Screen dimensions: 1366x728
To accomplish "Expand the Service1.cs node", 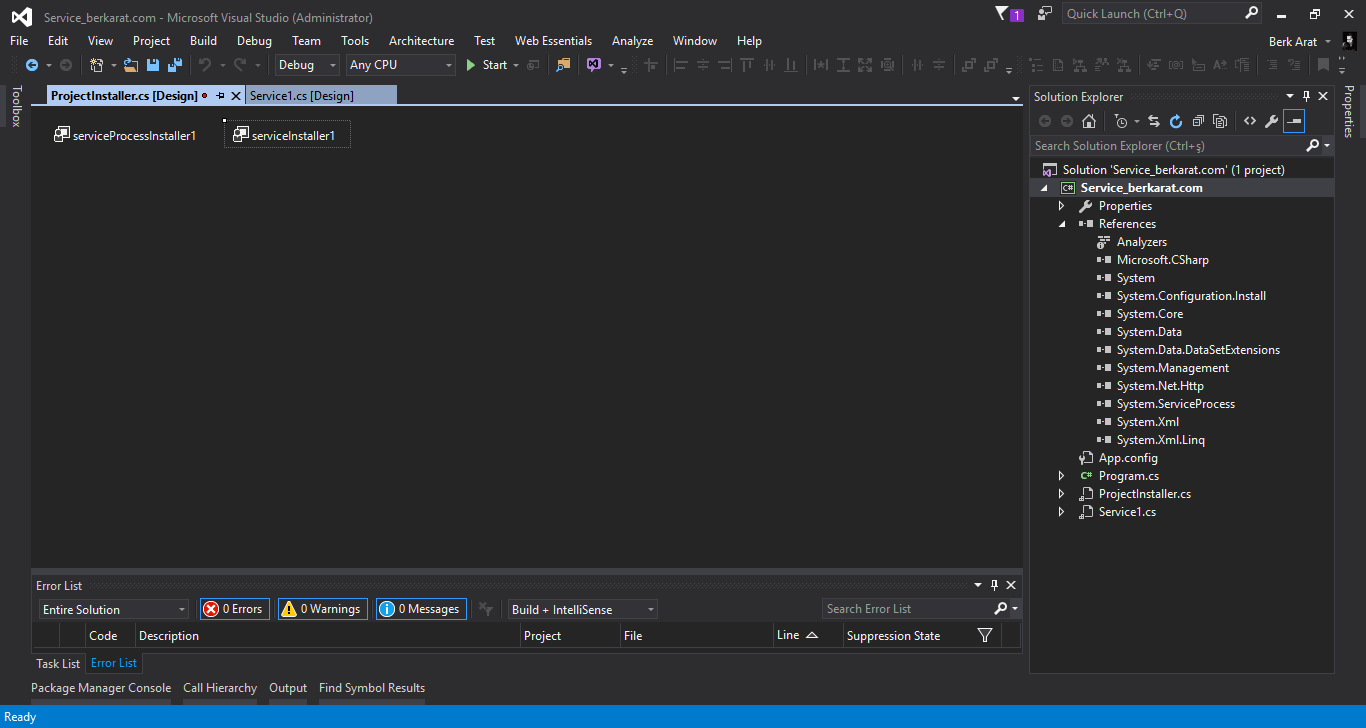I will 1062,512.
